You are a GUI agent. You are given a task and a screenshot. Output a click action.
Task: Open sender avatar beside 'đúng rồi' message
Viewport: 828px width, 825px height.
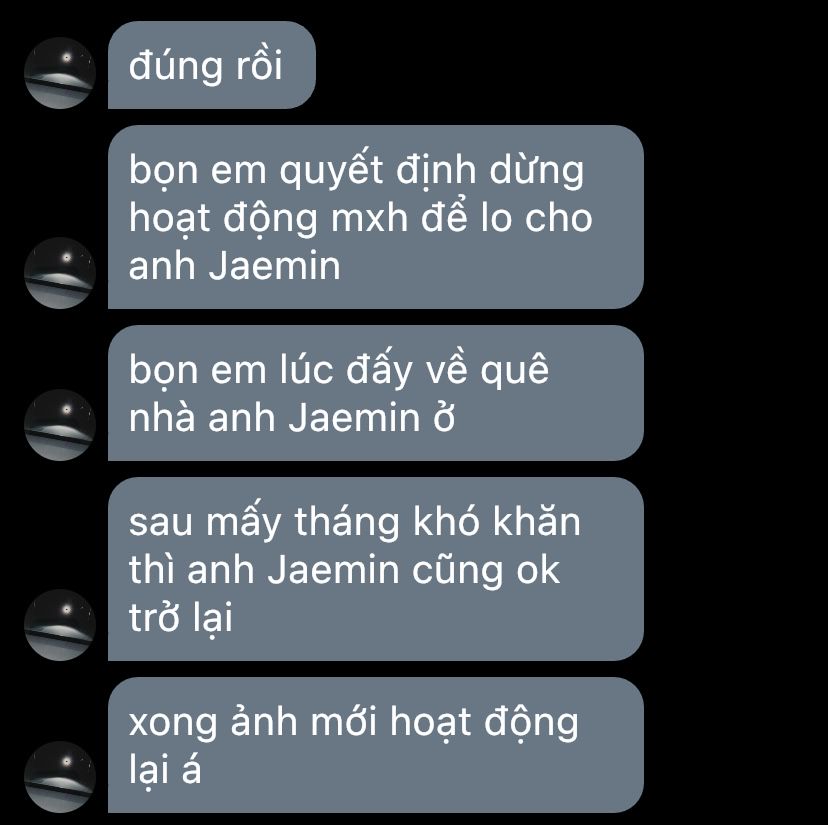click(60, 73)
